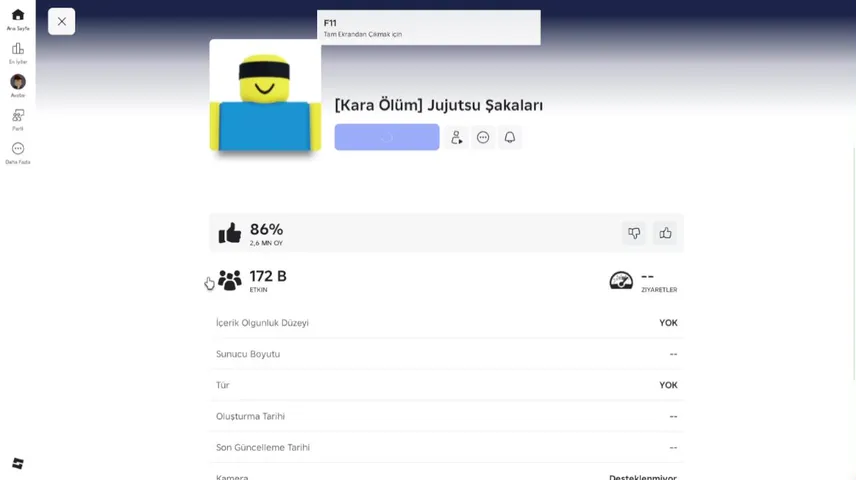Click the ZİYARETLER label
Screen dimensions: 856x480
tap(659, 290)
